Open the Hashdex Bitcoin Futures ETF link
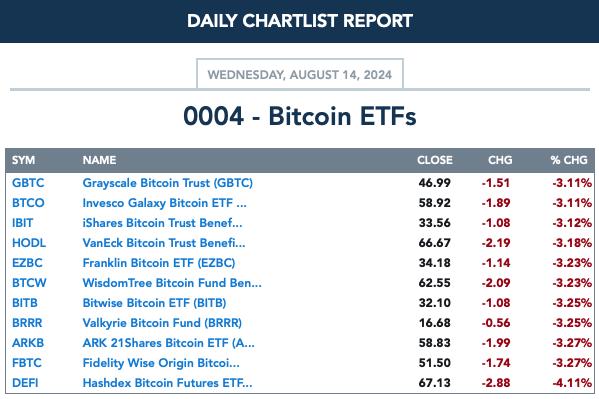 coord(167,383)
